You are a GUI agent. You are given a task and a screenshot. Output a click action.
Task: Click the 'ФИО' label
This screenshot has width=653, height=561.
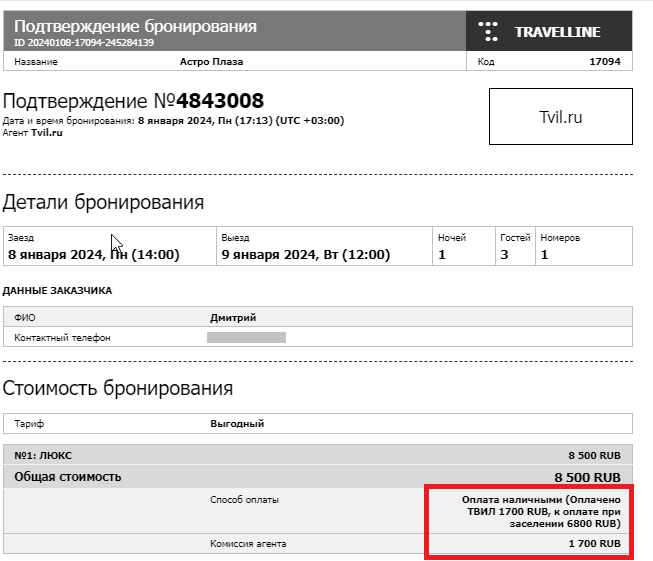coord(25,318)
